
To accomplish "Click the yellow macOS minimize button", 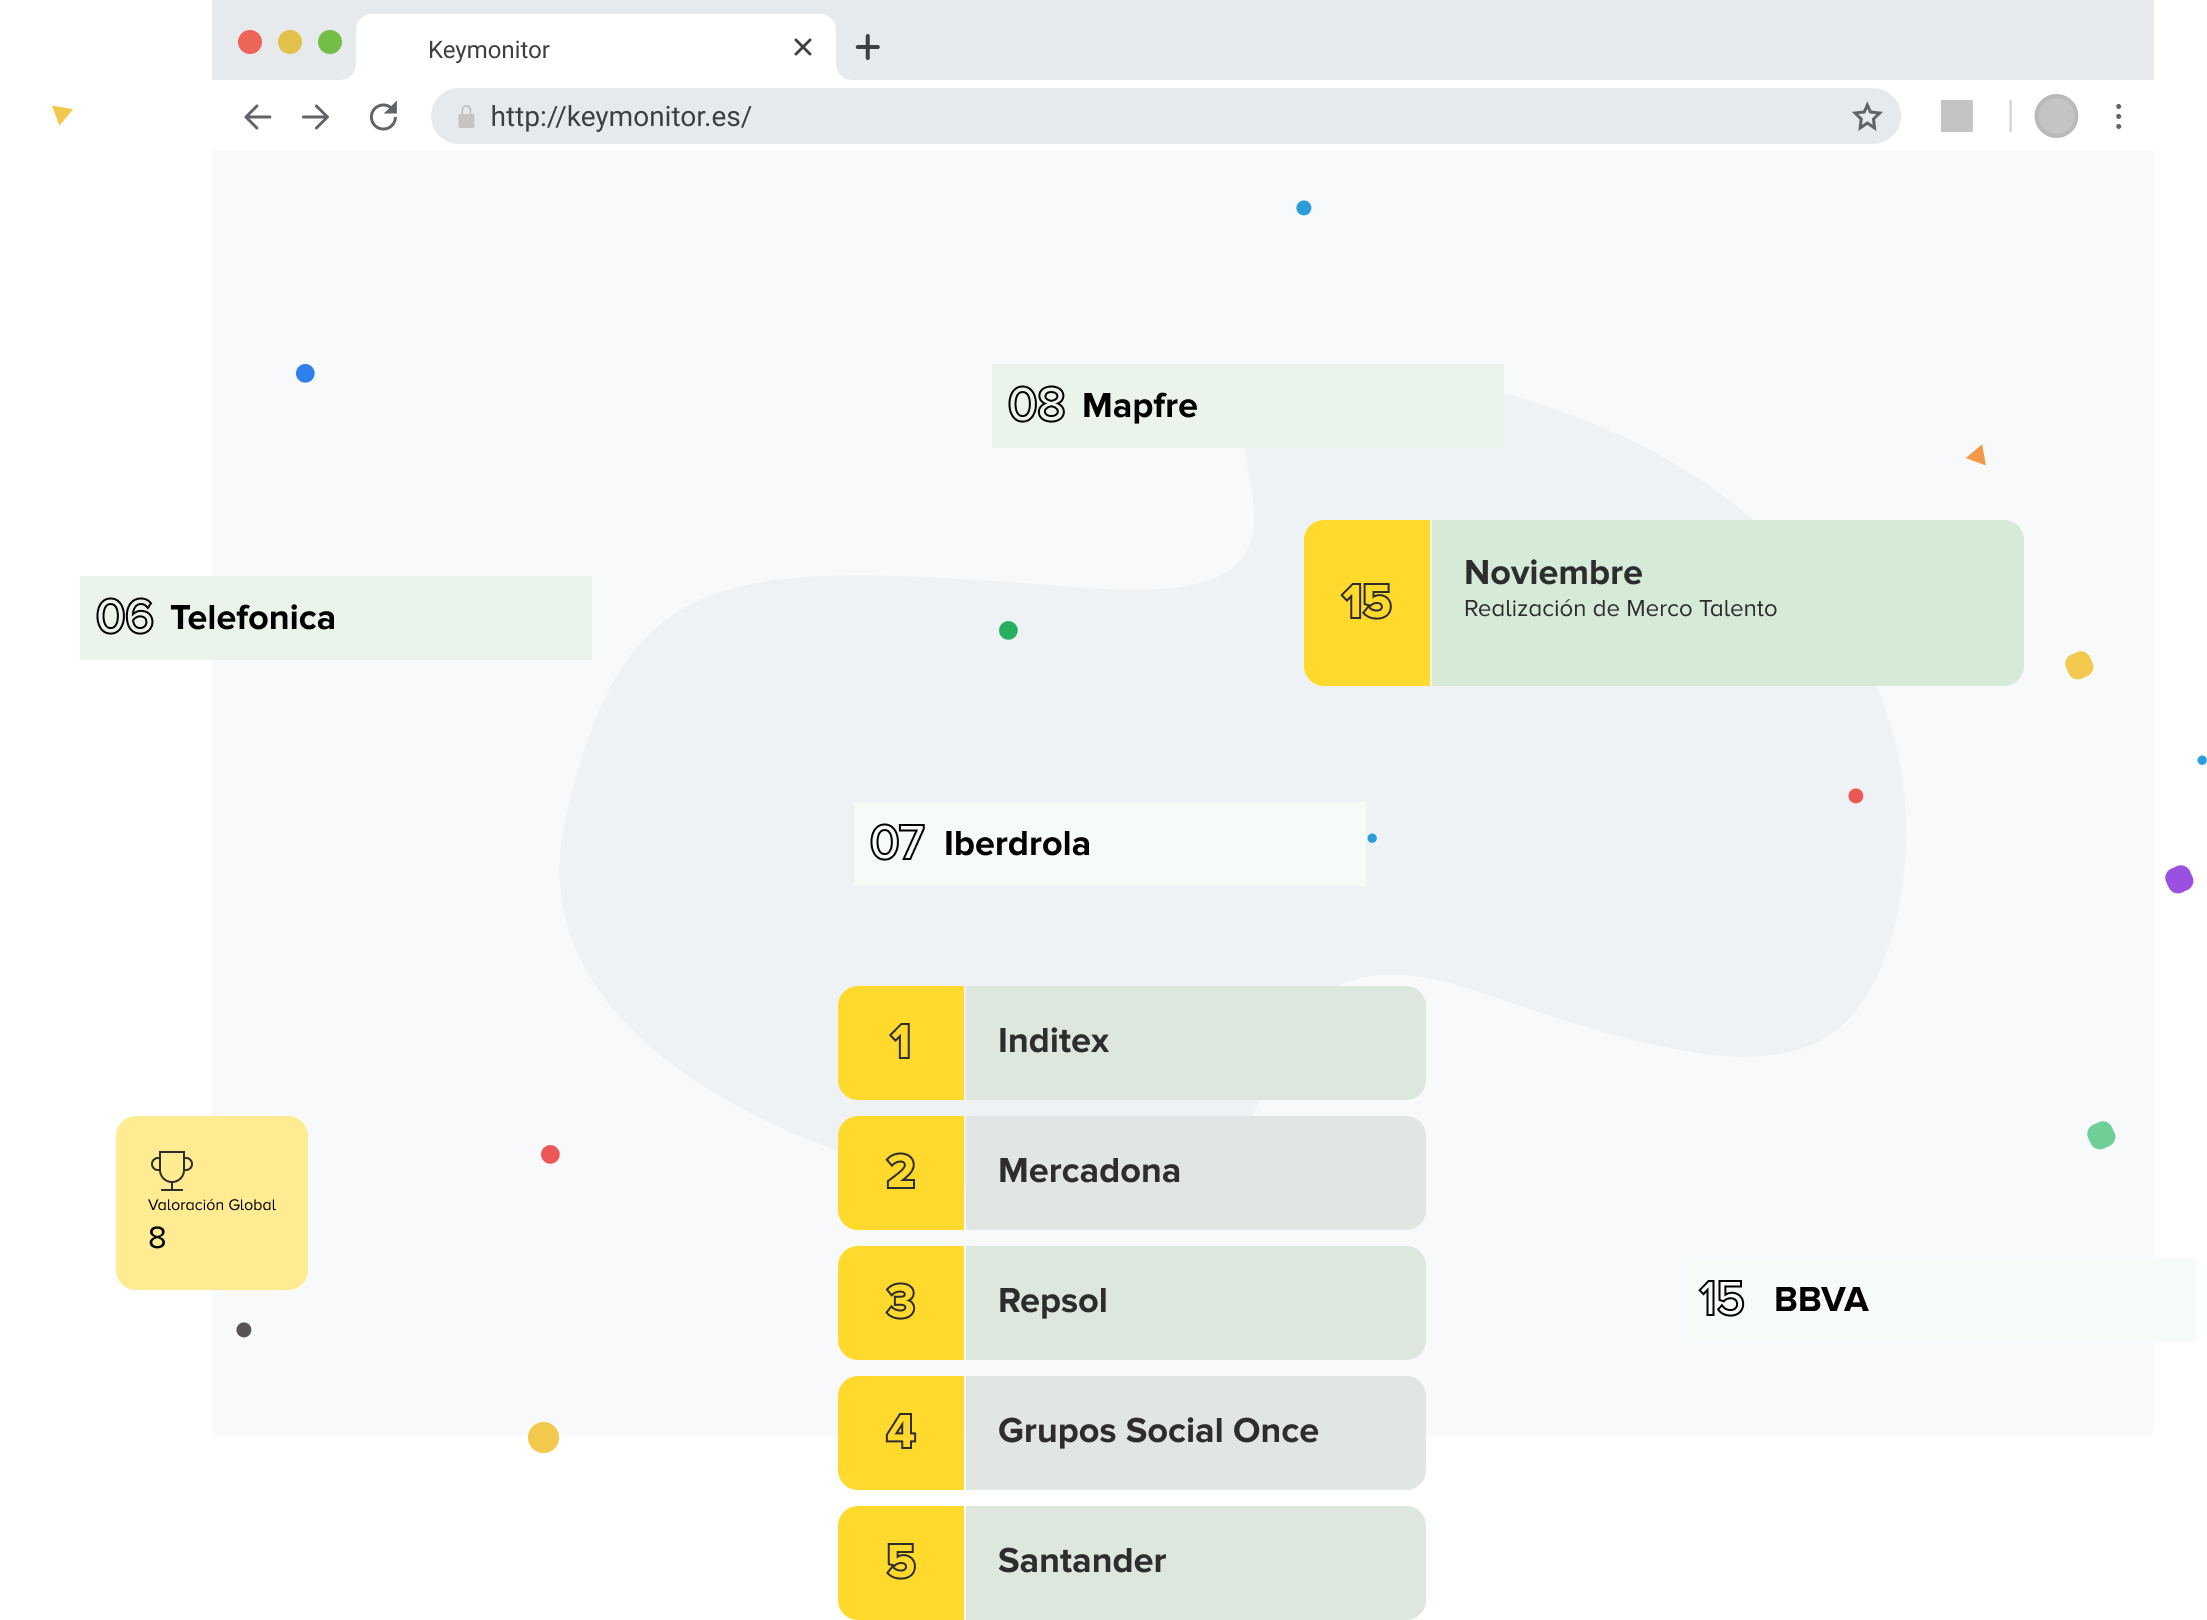I will pyautogui.click(x=290, y=42).
